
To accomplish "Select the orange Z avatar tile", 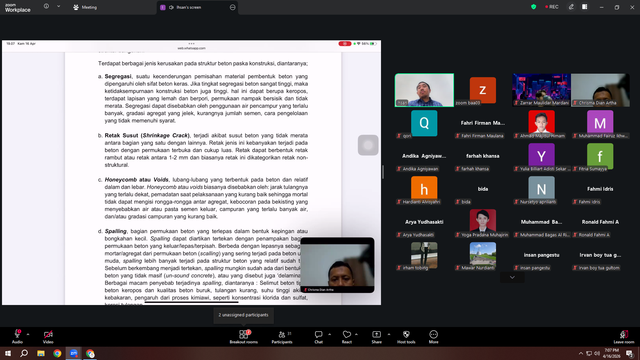I will click(x=483, y=90).
